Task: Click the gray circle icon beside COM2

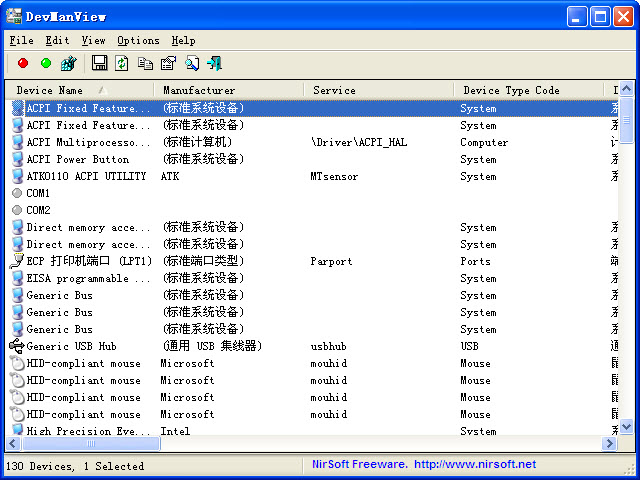Action: (x=17, y=210)
